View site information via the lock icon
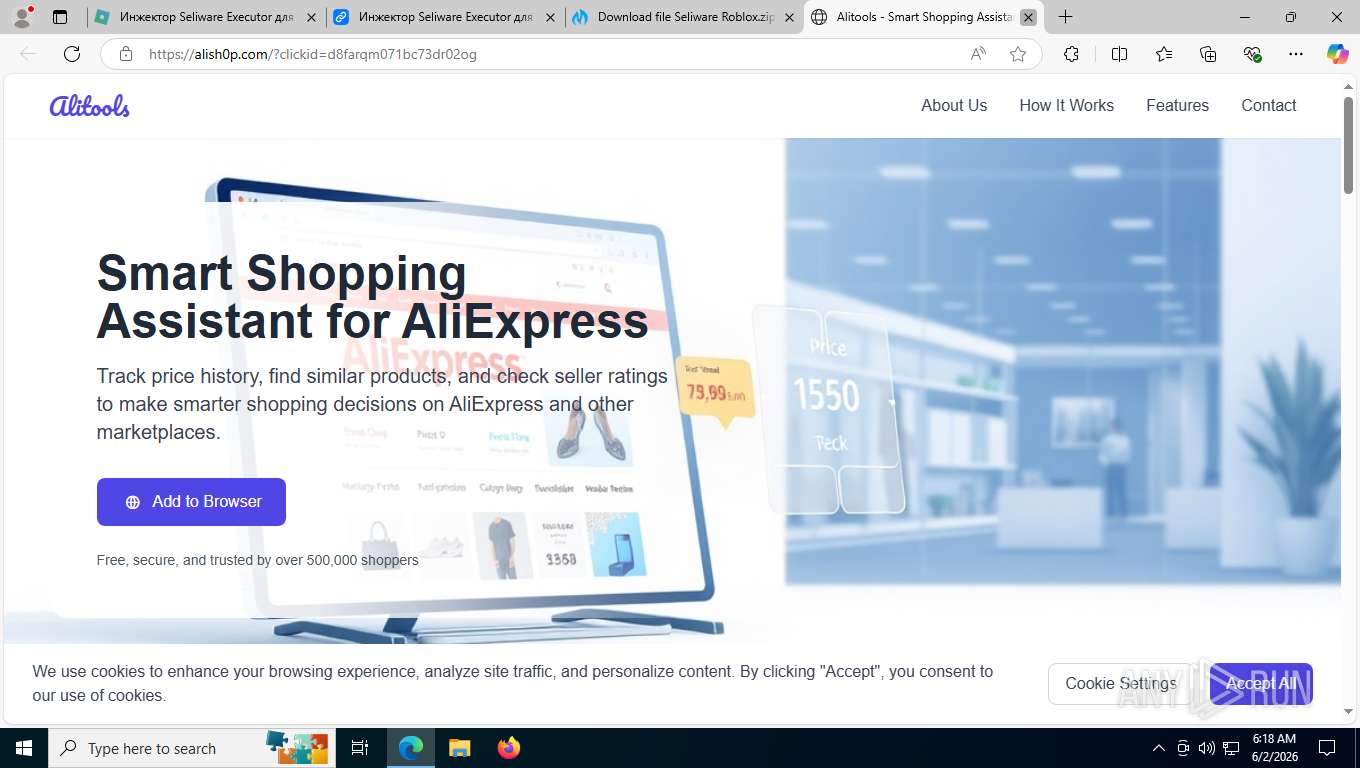The height and width of the screenshot is (768, 1360). tap(126, 54)
